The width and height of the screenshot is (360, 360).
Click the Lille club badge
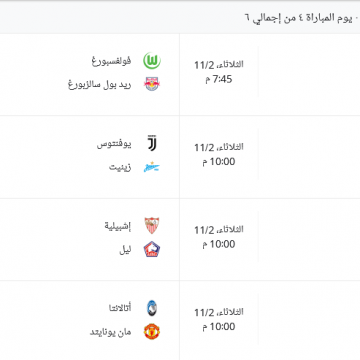click(152, 249)
